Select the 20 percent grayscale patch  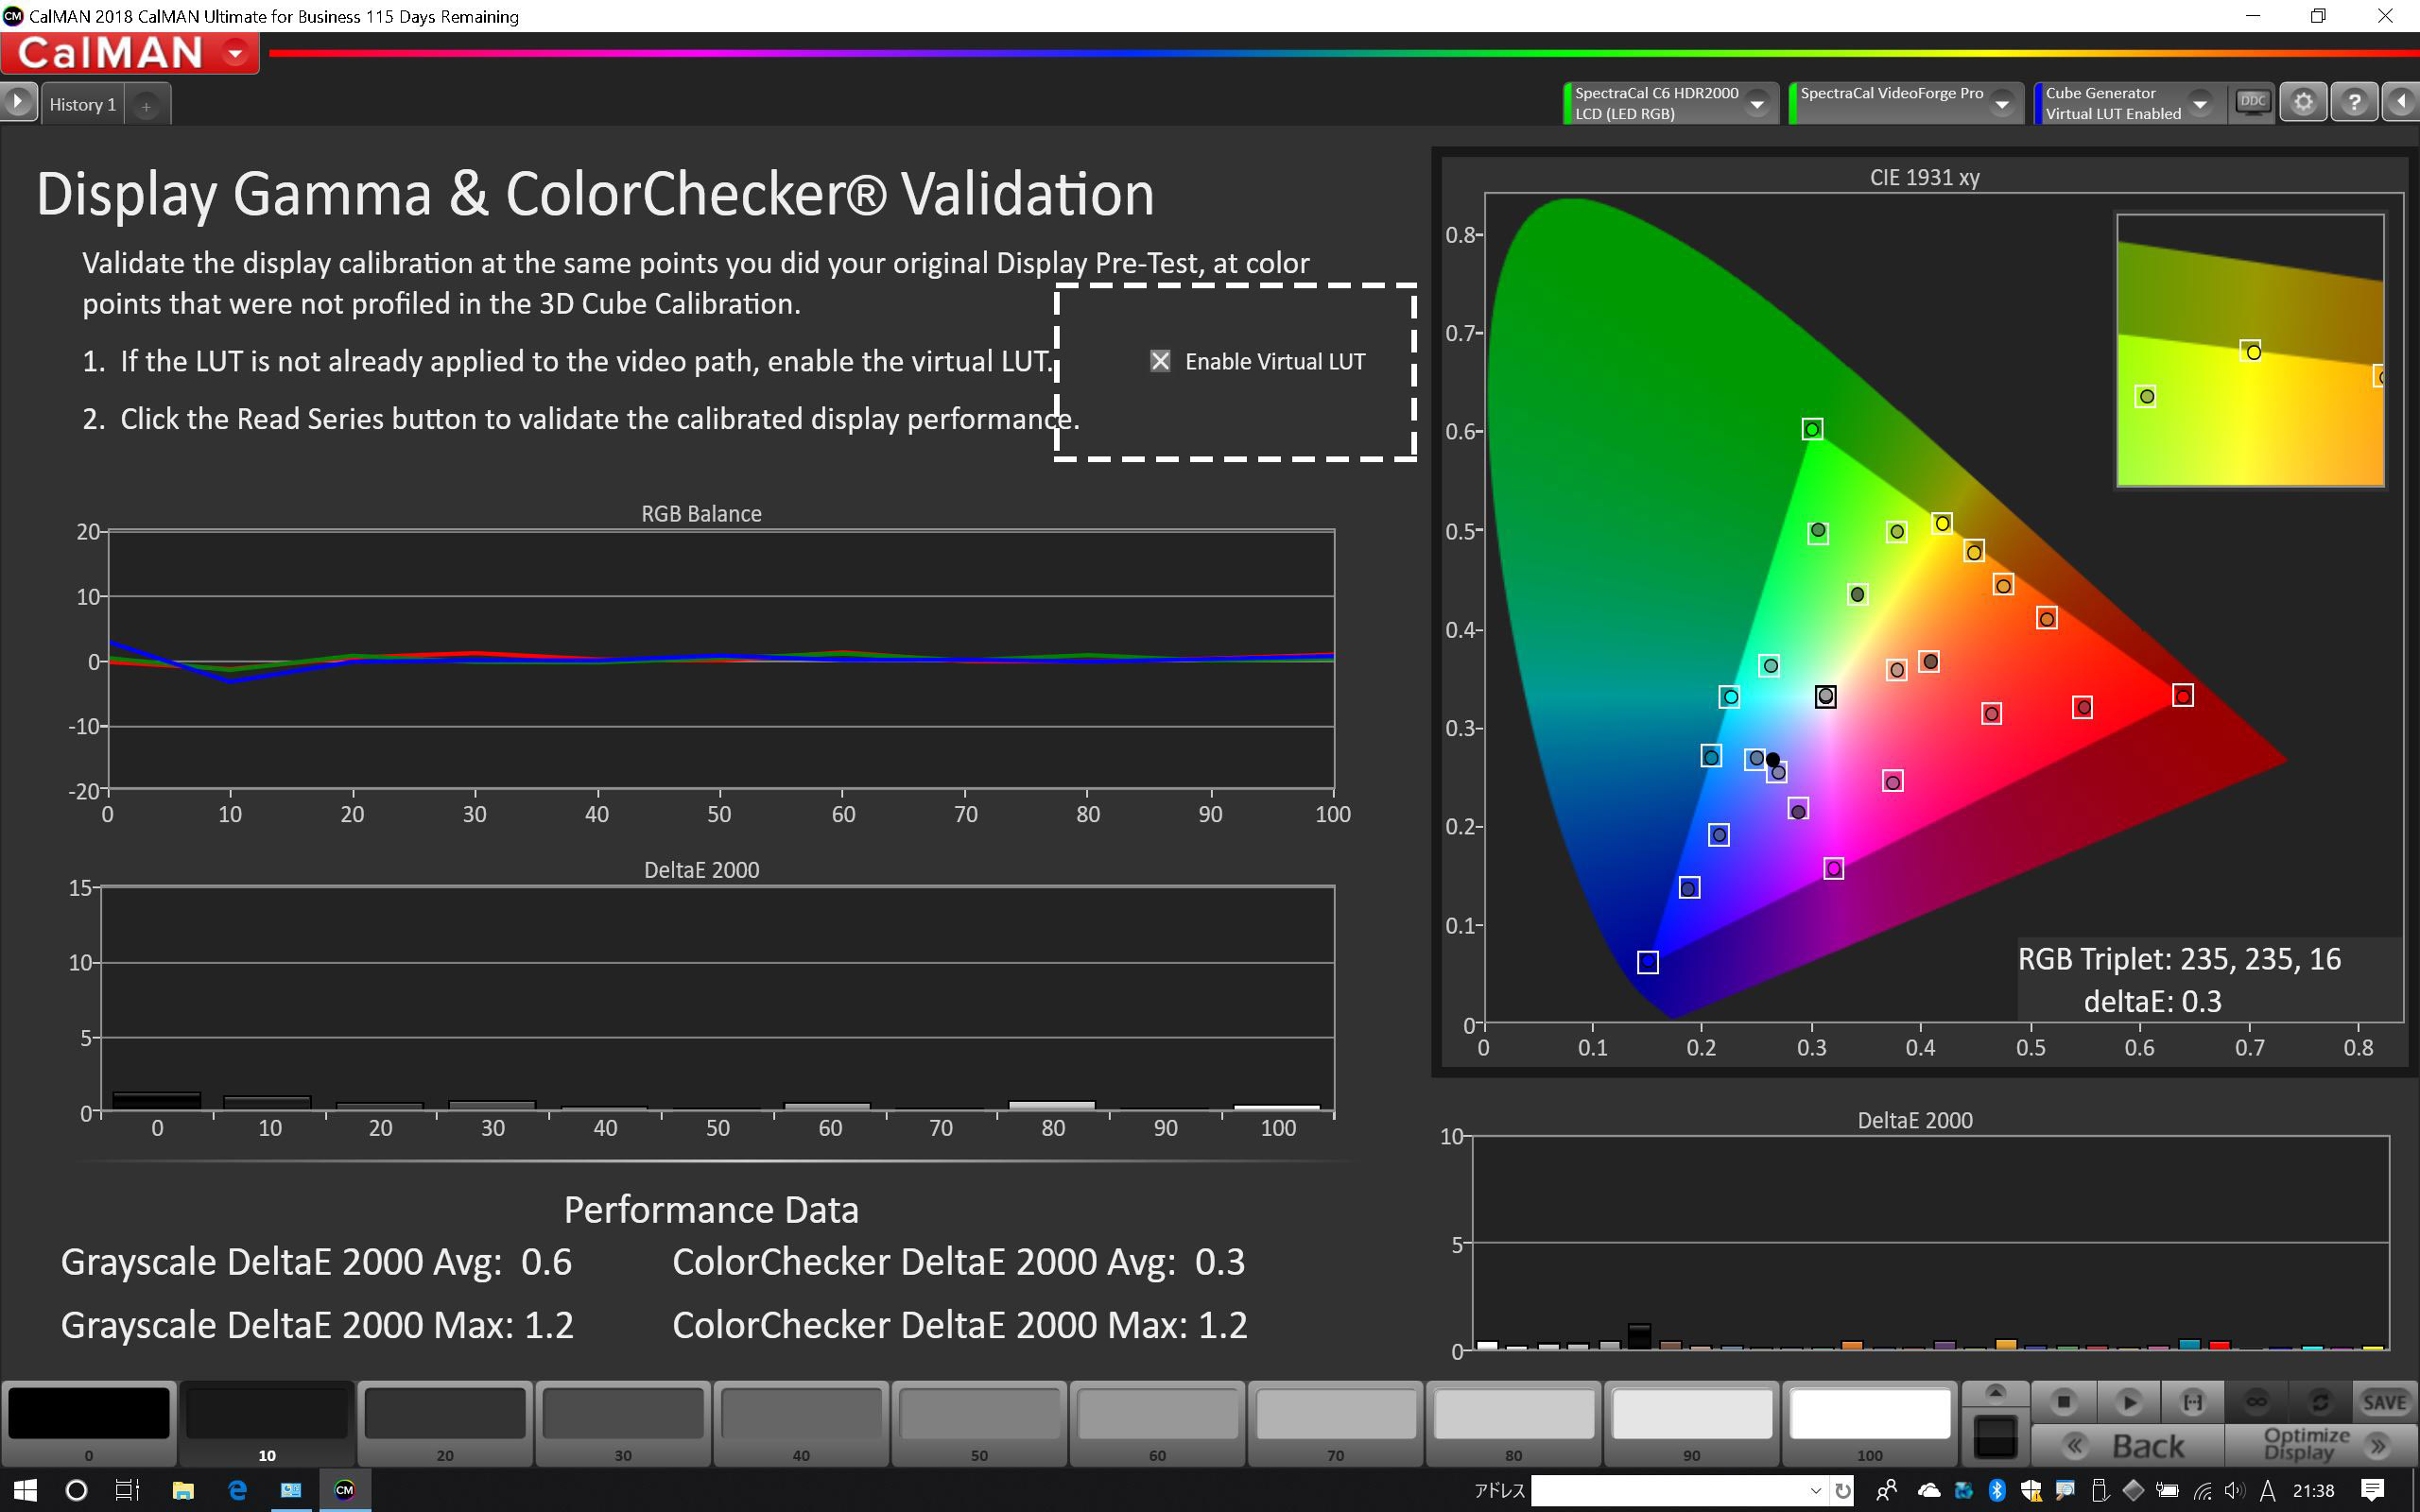445,1423
